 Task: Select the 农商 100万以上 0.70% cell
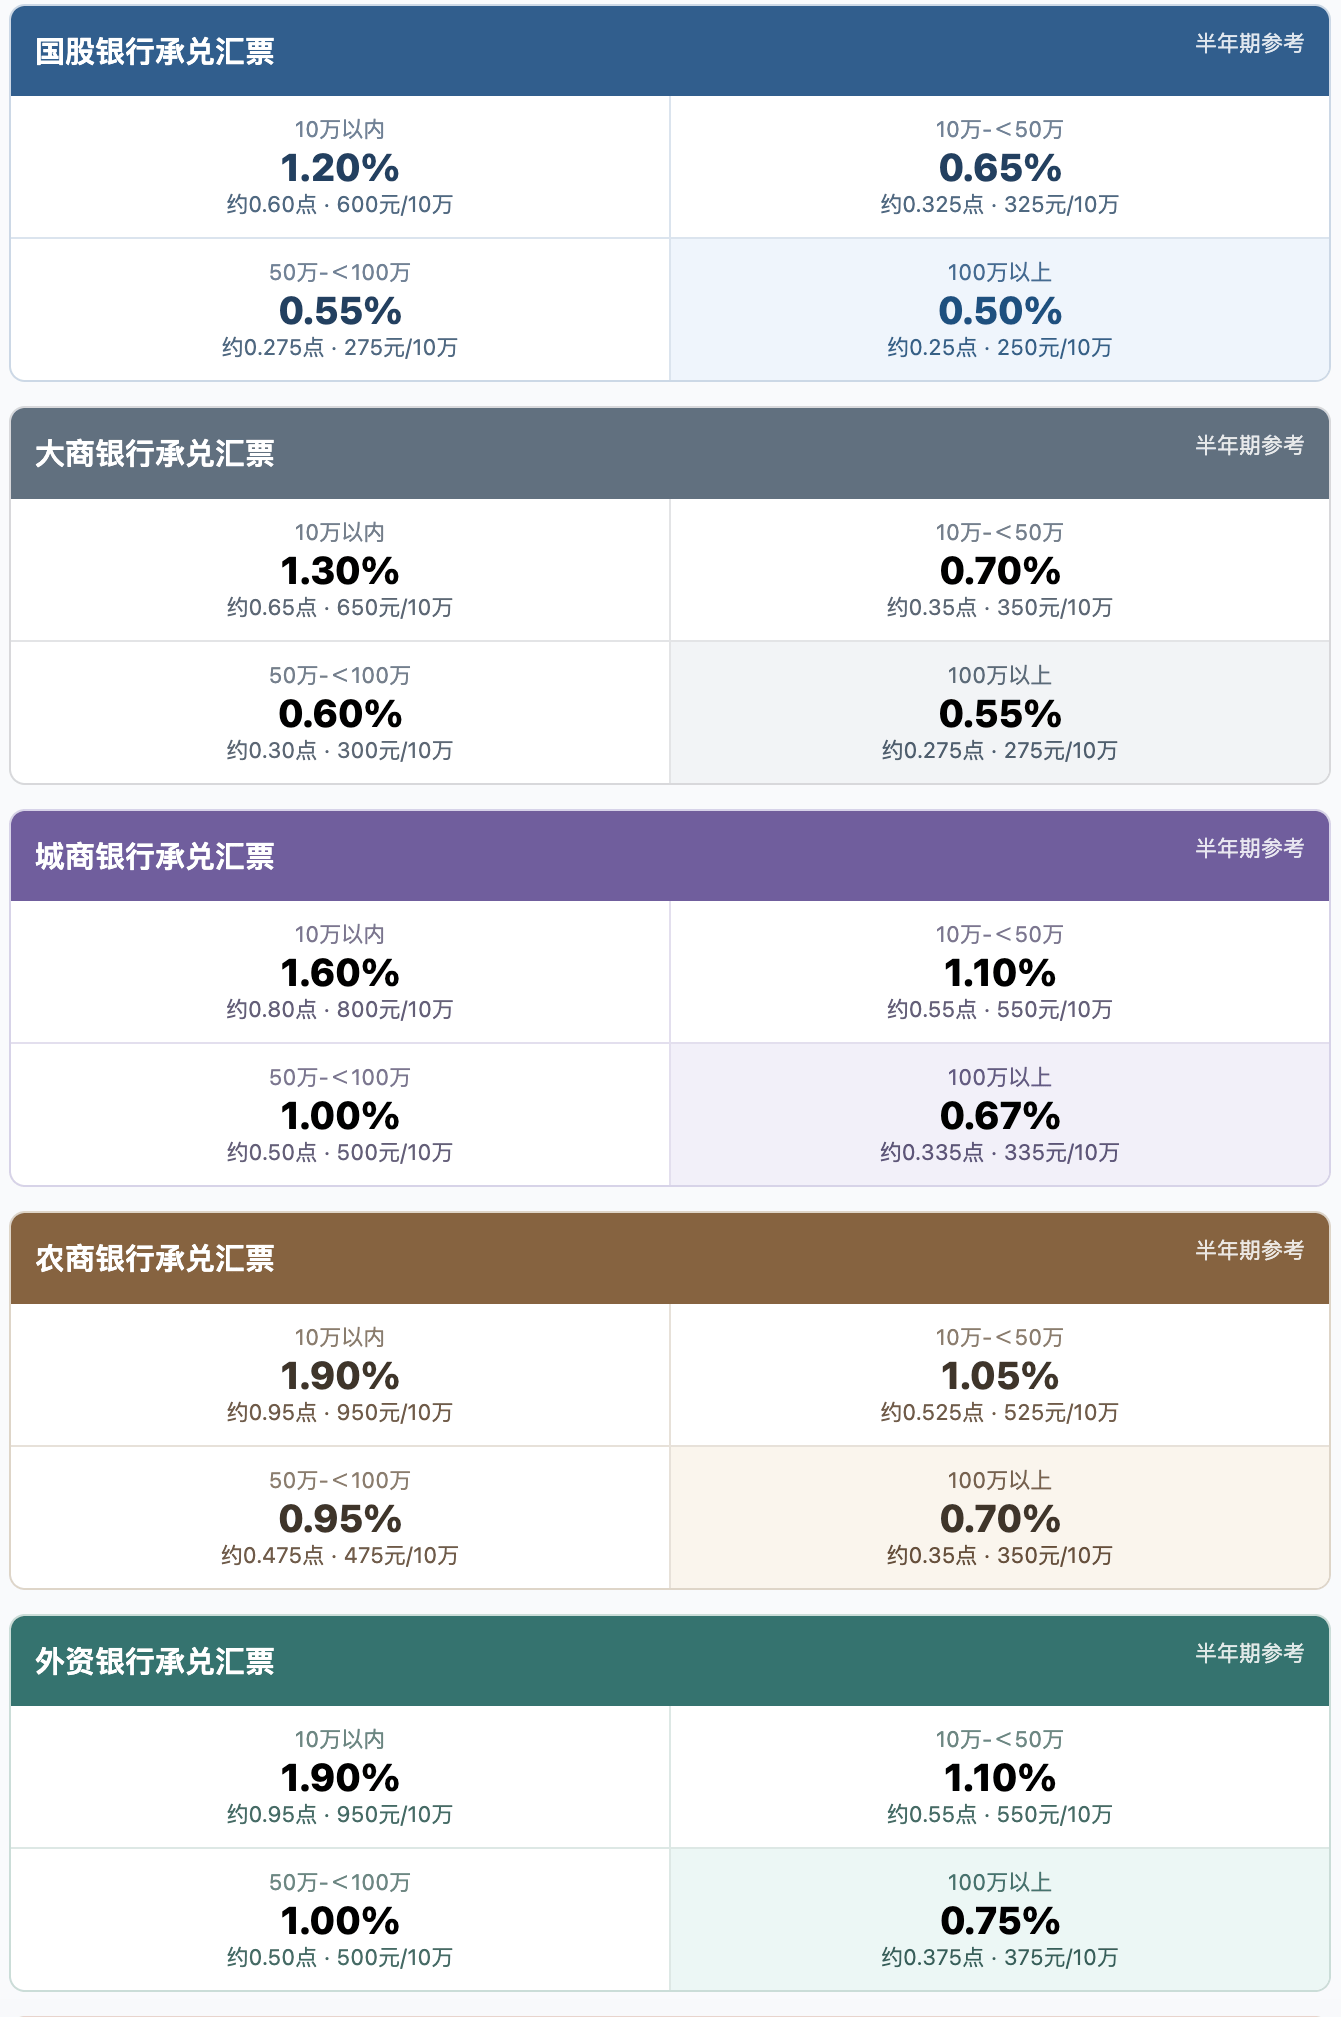pyautogui.click(x=1000, y=1518)
